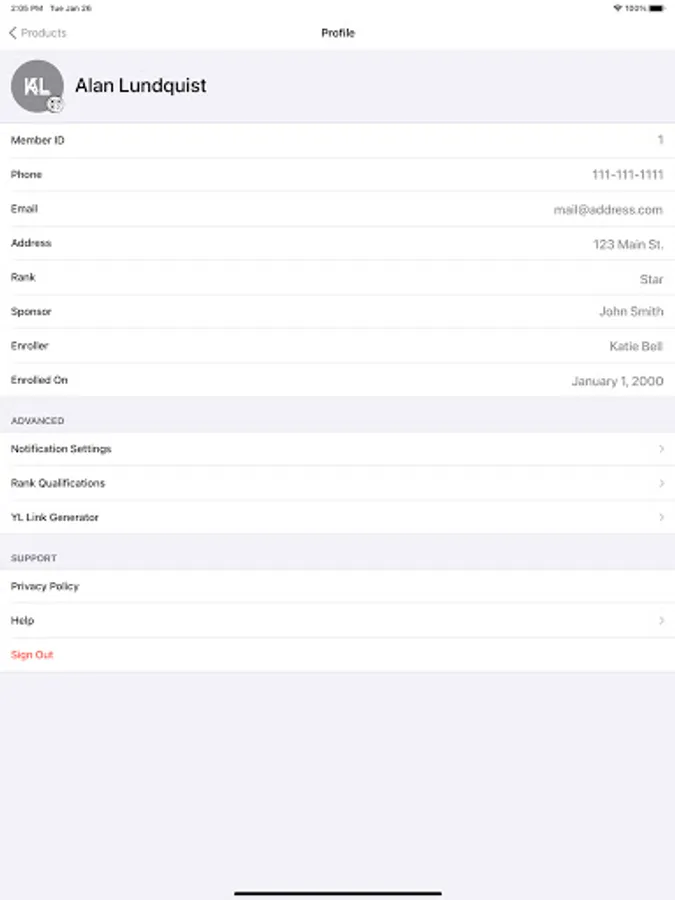Open Notification Settings menu item

pyautogui.click(x=338, y=449)
